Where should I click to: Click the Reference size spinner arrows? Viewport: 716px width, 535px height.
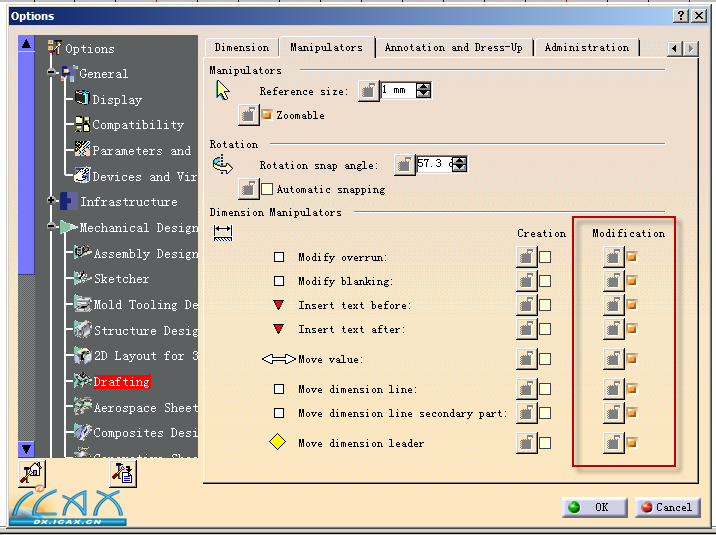423,90
